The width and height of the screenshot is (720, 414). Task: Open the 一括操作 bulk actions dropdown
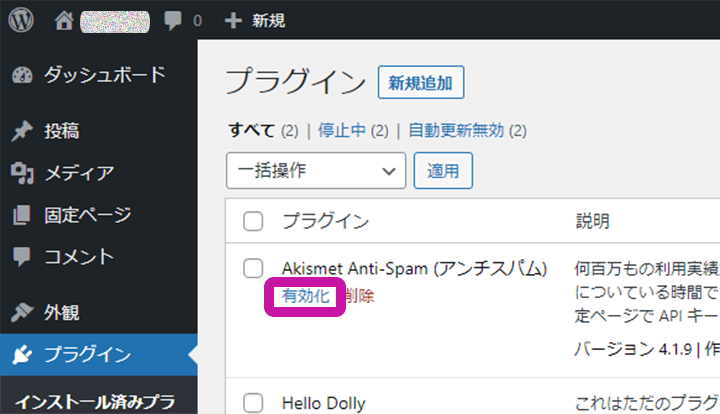click(x=316, y=171)
